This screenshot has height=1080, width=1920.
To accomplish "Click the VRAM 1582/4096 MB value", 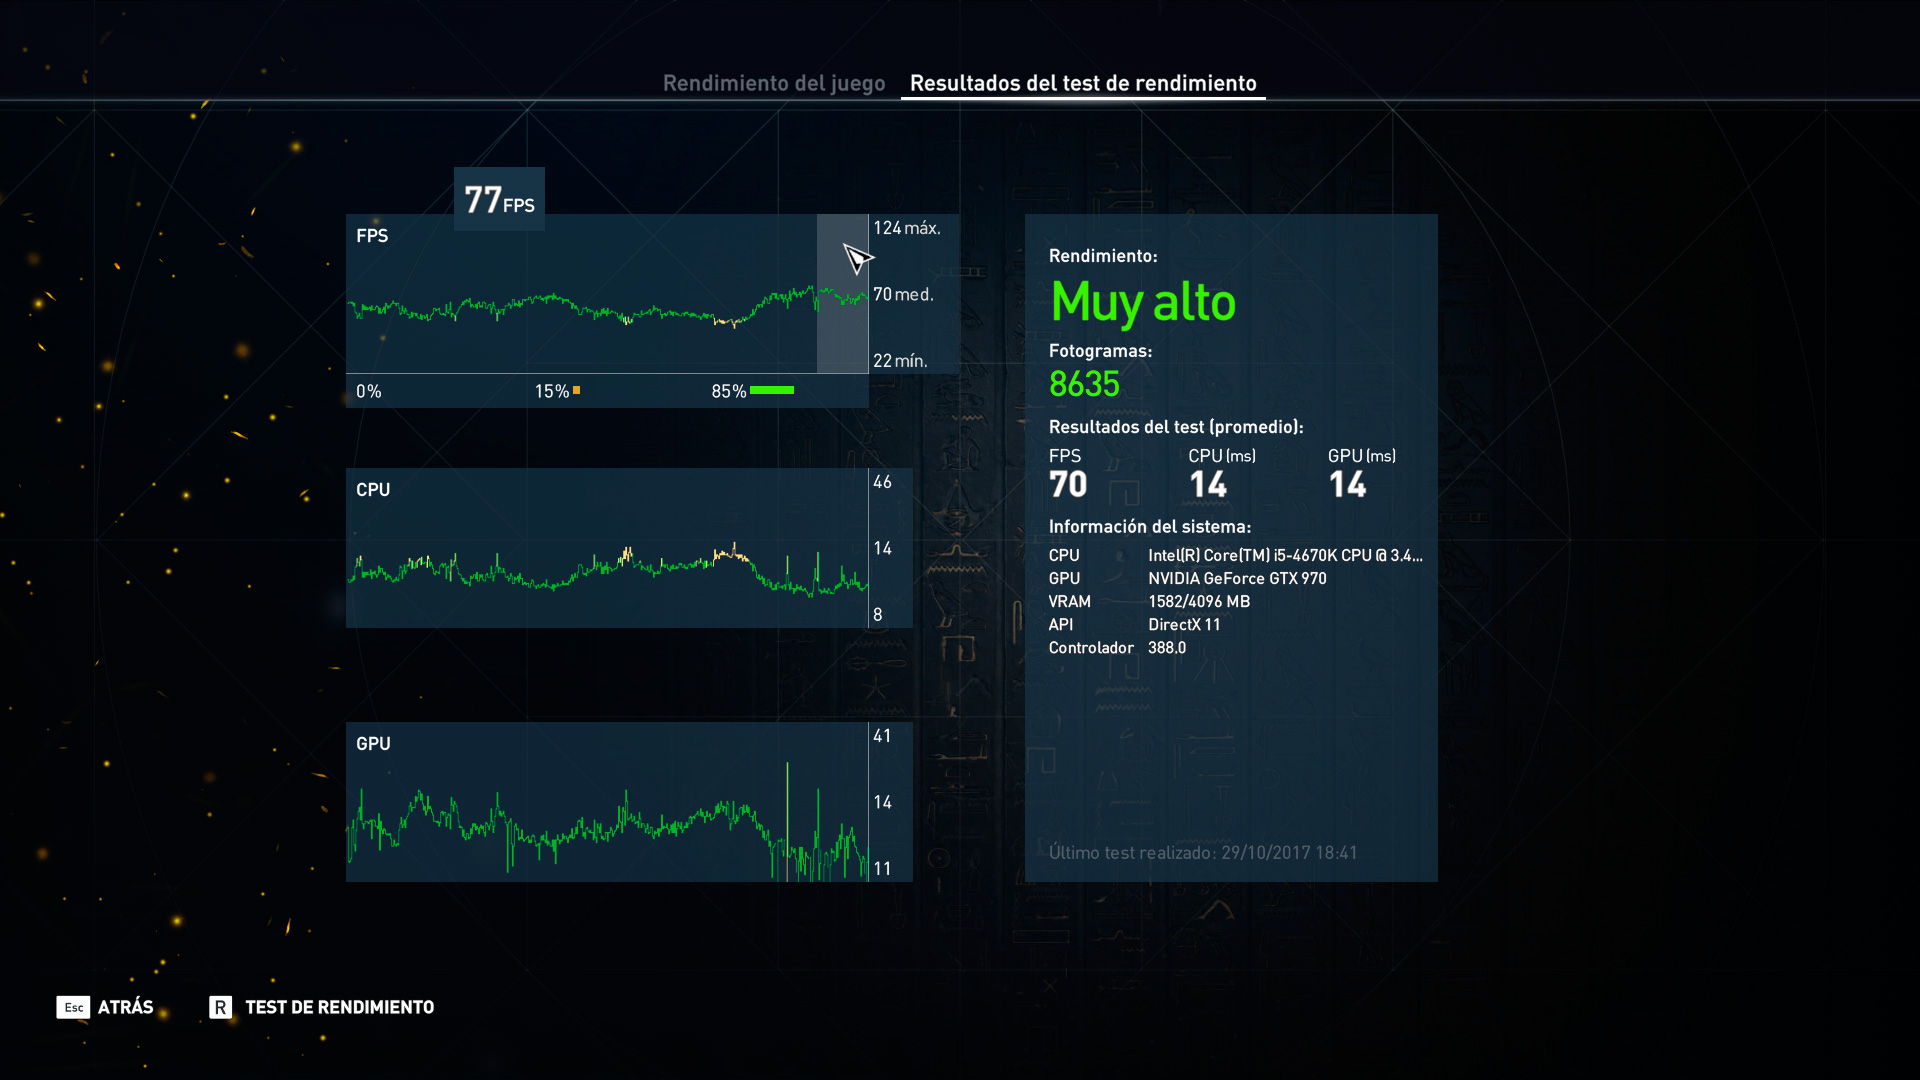I will (x=1199, y=601).
